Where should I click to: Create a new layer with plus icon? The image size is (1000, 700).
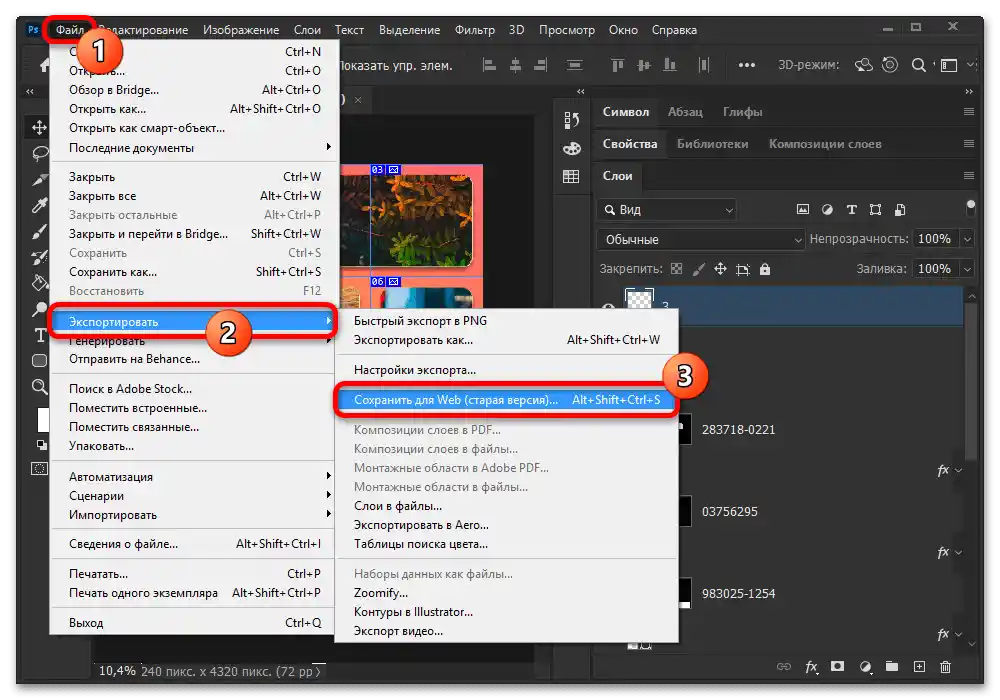[x=919, y=667]
